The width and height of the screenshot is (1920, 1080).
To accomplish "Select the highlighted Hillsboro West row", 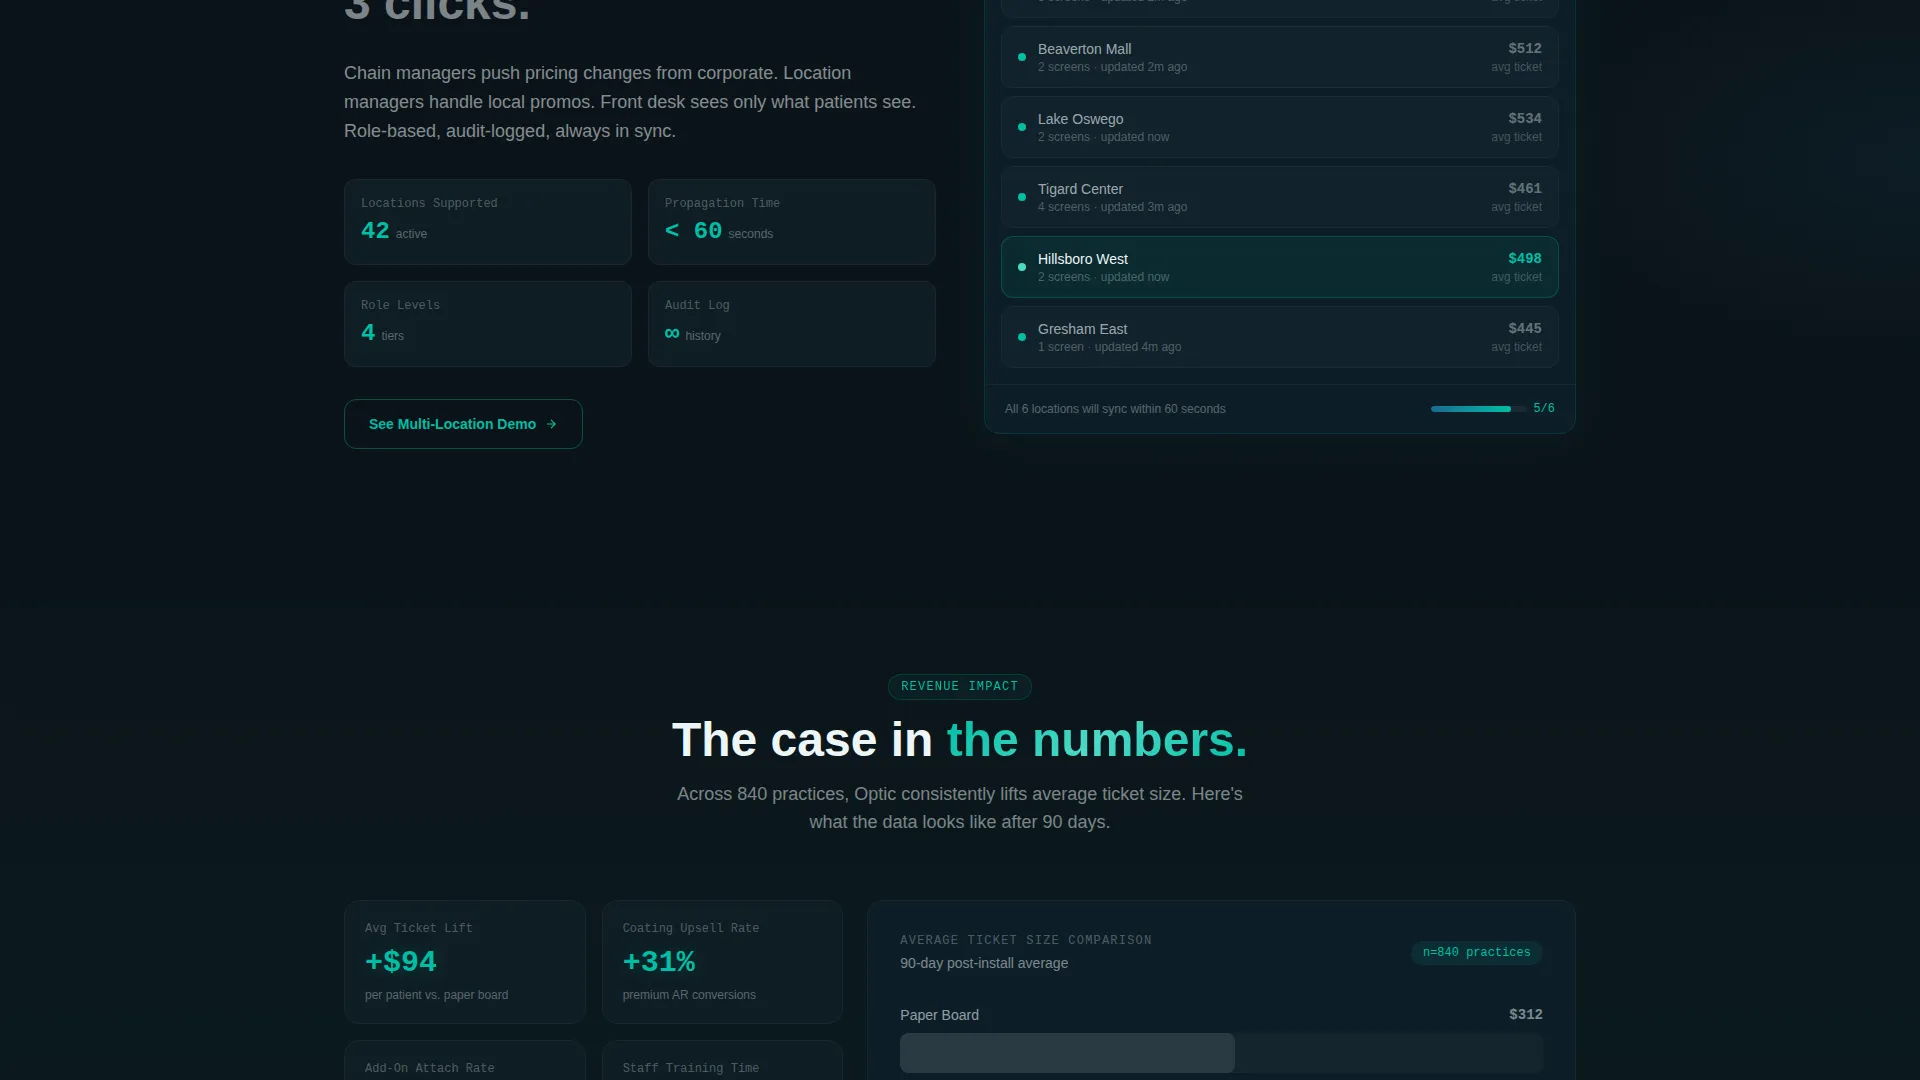I will click(1279, 267).
